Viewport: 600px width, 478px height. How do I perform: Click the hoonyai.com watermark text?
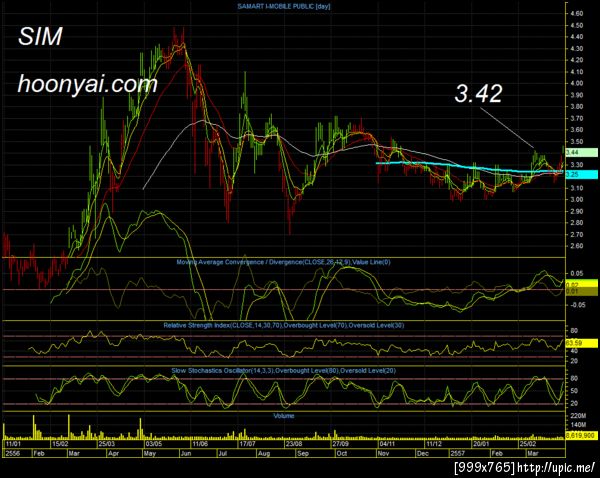tap(88, 84)
